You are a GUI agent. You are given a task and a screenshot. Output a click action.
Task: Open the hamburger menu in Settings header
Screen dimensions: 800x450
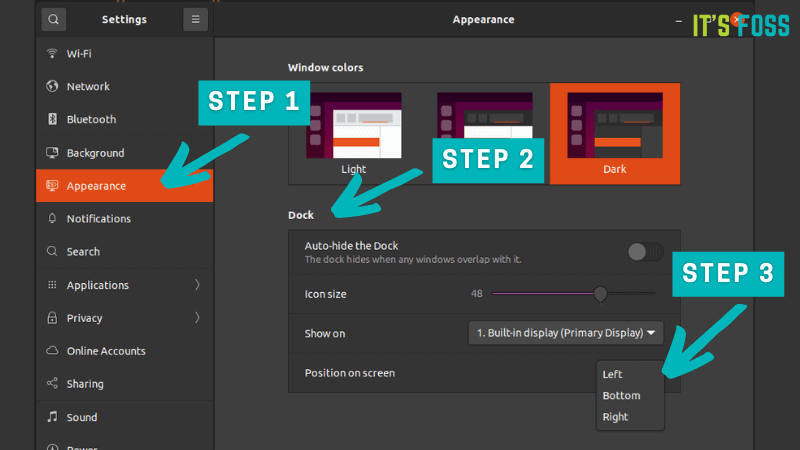click(x=195, y=19)
